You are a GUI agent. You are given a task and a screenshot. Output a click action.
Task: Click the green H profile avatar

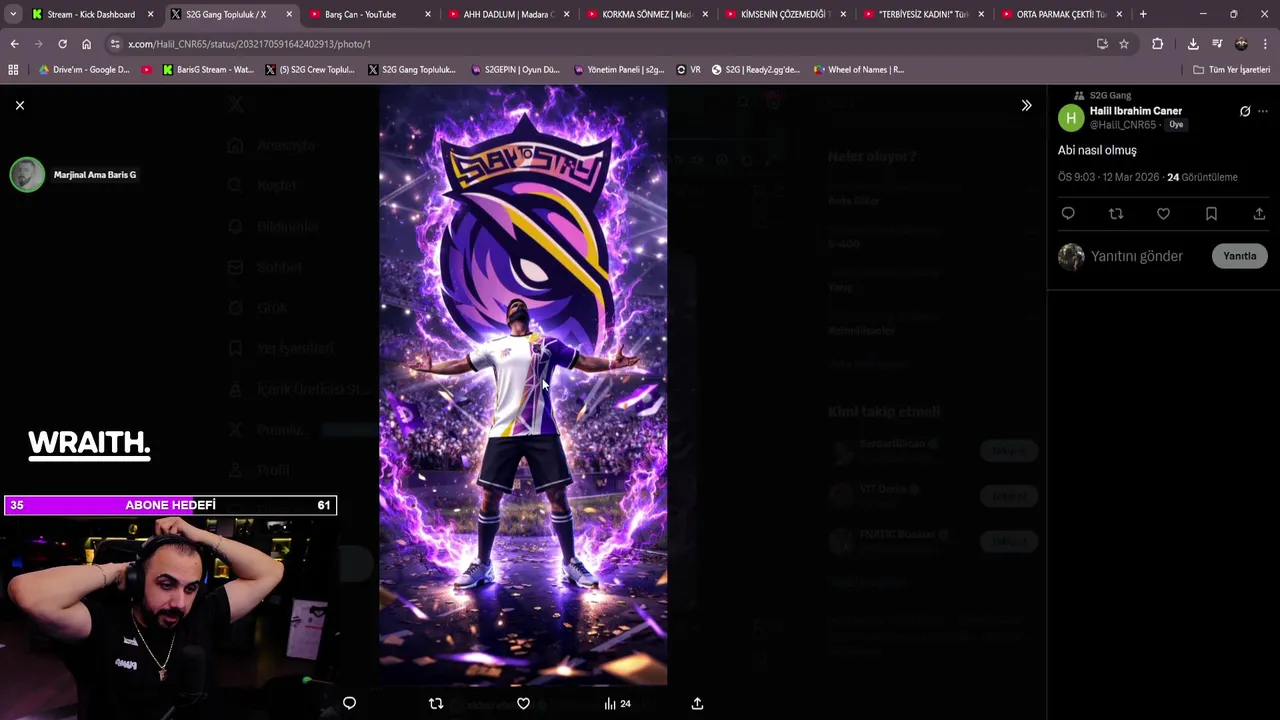[1071, 117]
